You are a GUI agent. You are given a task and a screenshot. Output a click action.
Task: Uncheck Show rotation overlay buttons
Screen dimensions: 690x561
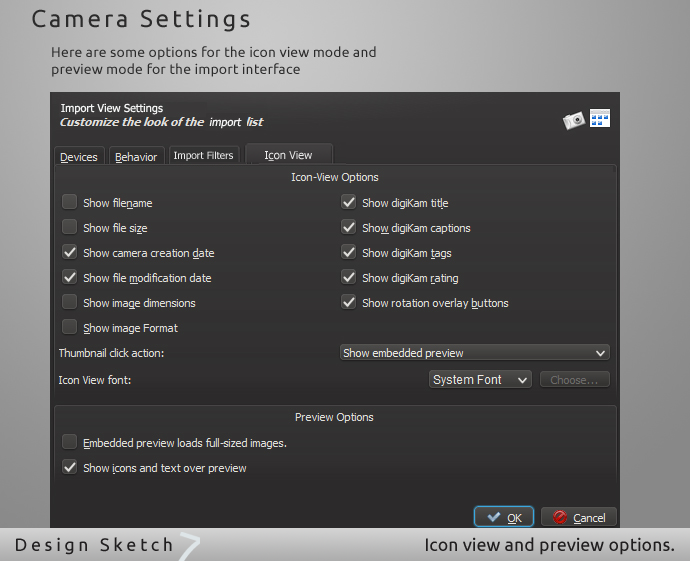348,302
